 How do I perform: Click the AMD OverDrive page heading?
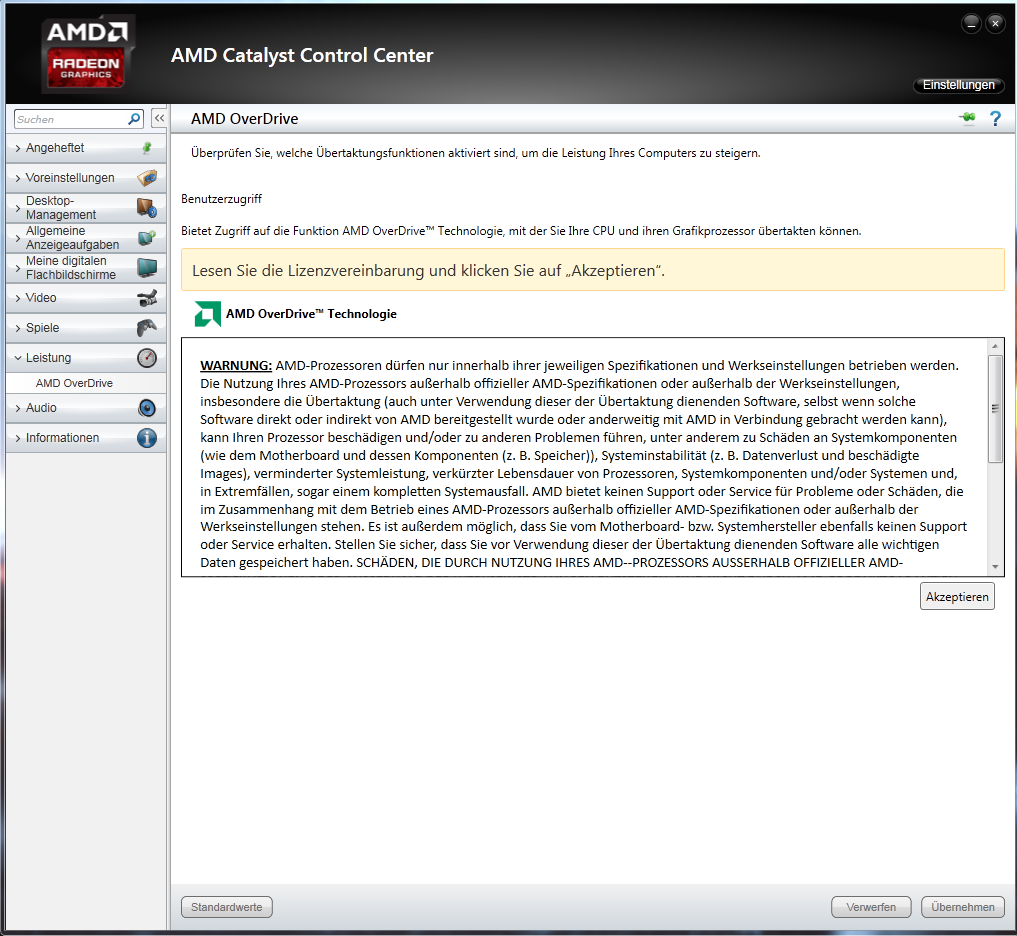(245, 119)
